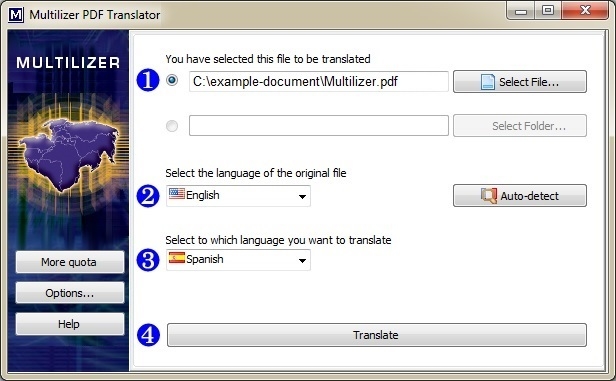Click 'You have selected this file to be translated'
Viewport: 616px width, 381px height.
point(268,59)
